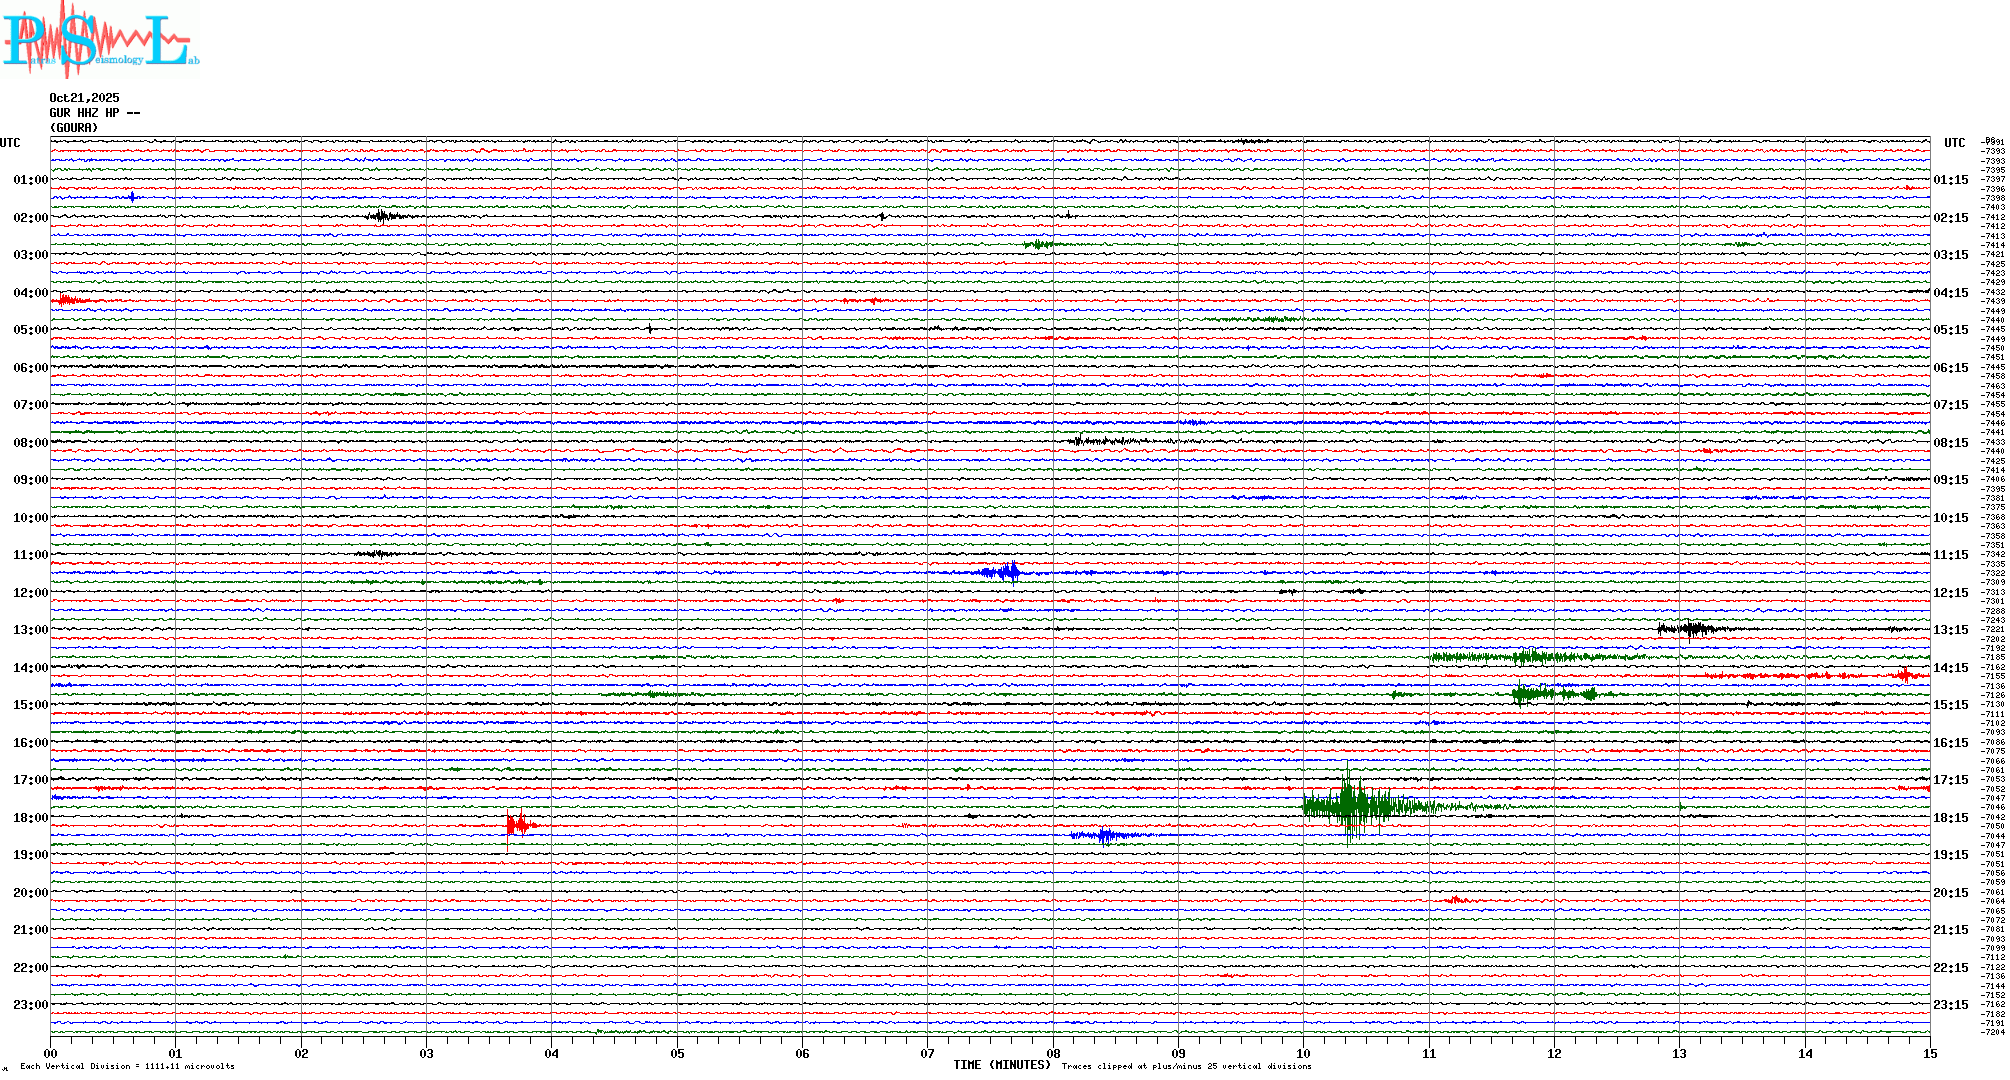Screen dimensions: 2010x1080
Task: Click the Oct21,2025 date label
Action: (84, 98)
